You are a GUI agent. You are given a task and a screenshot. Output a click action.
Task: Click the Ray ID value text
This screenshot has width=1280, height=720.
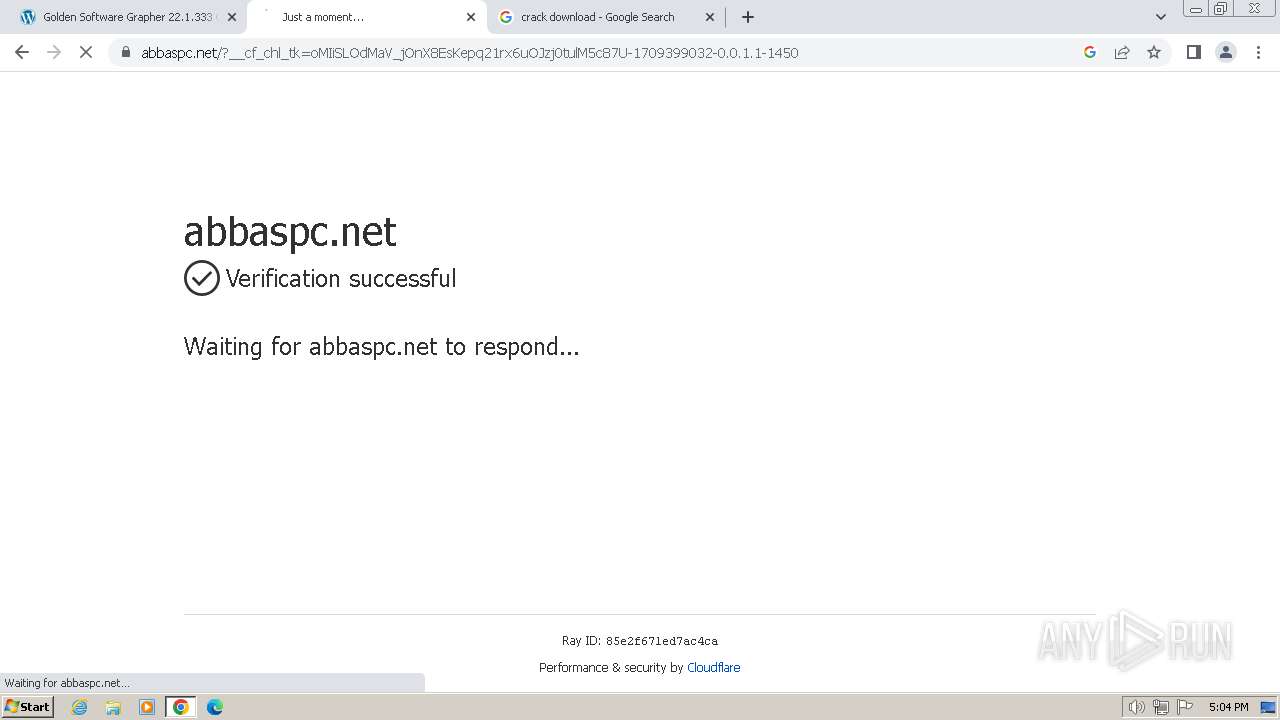(x=661, y=641)
